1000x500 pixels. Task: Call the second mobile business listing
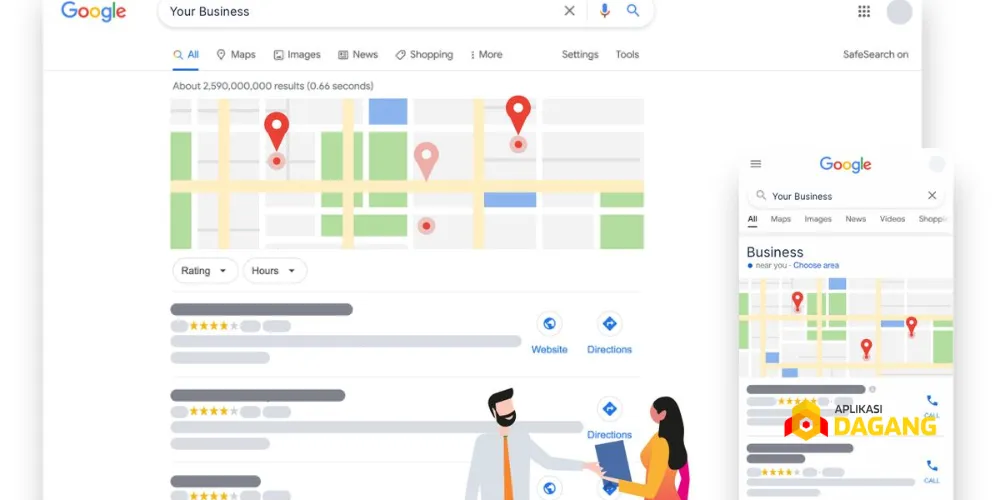click(932, 471)
